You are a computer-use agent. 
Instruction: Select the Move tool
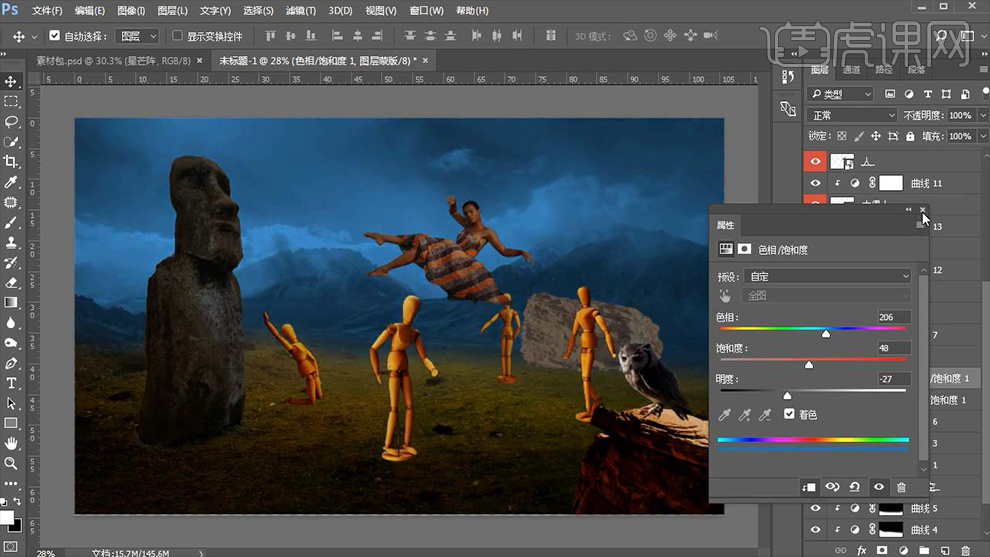pyautogui.click(x=11, y=81)
